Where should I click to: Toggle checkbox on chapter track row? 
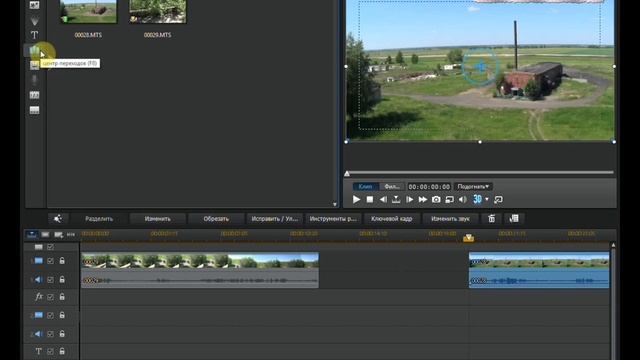coord(50,247)
